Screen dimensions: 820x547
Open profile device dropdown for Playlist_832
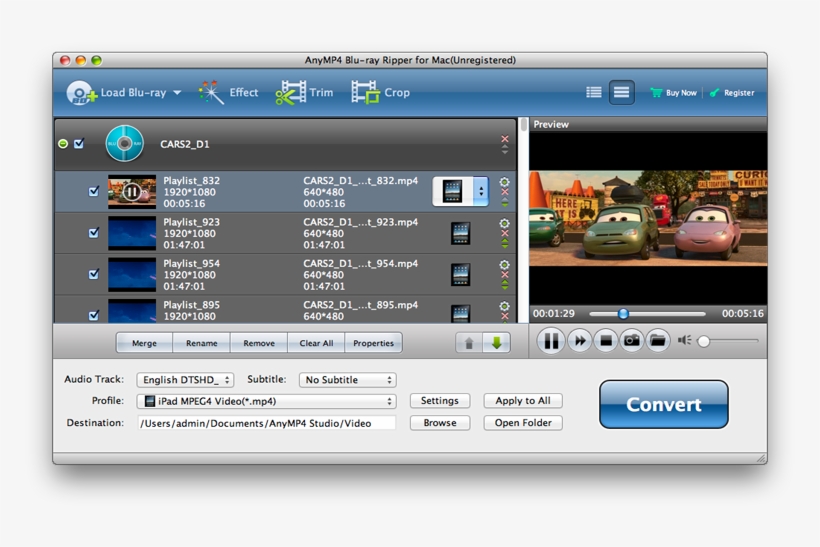point(481,191)
